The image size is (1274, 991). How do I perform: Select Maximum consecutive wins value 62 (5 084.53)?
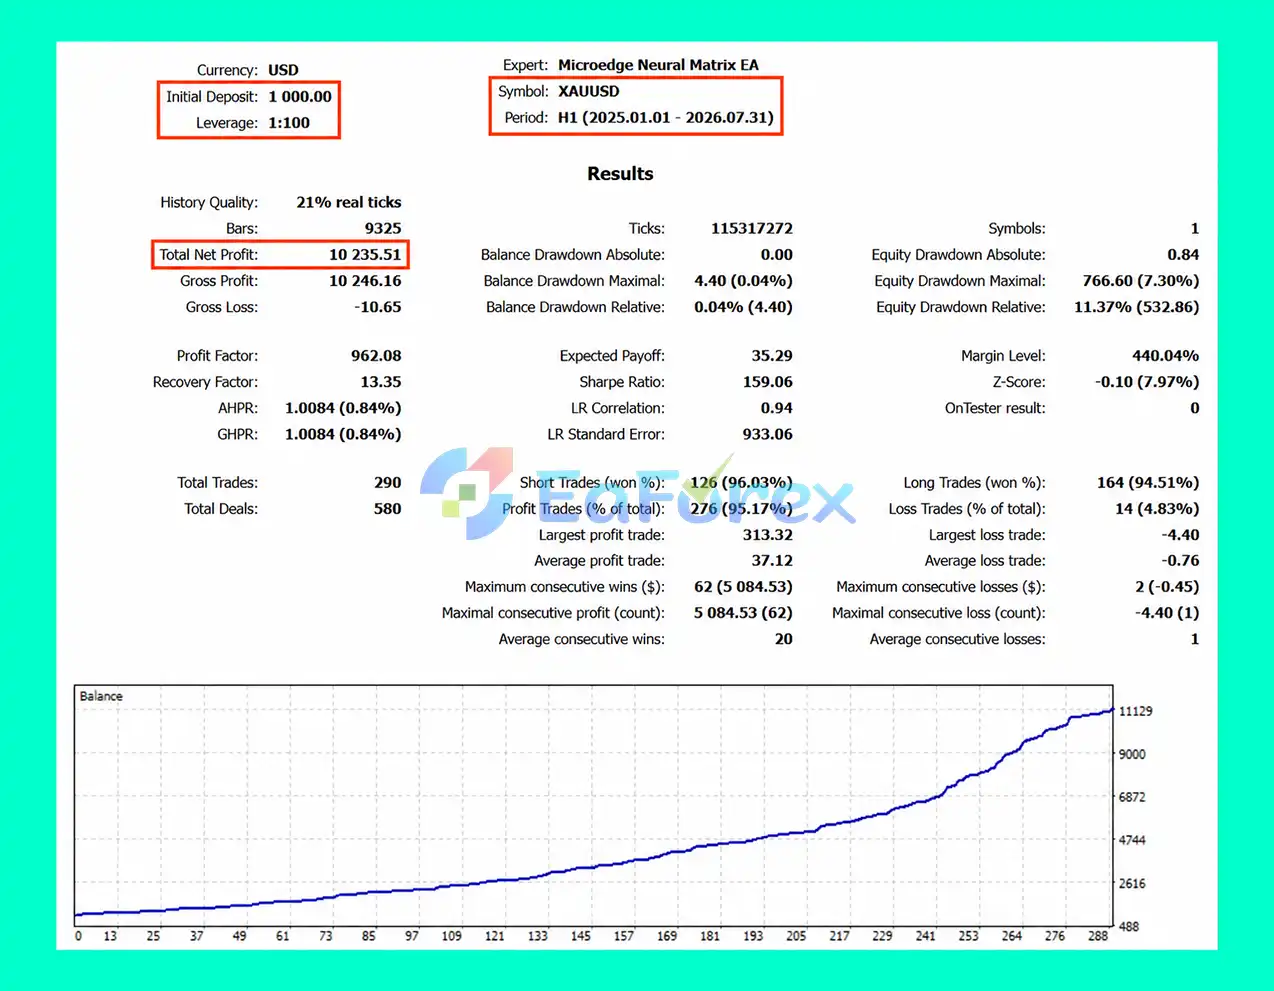(744, 587)
